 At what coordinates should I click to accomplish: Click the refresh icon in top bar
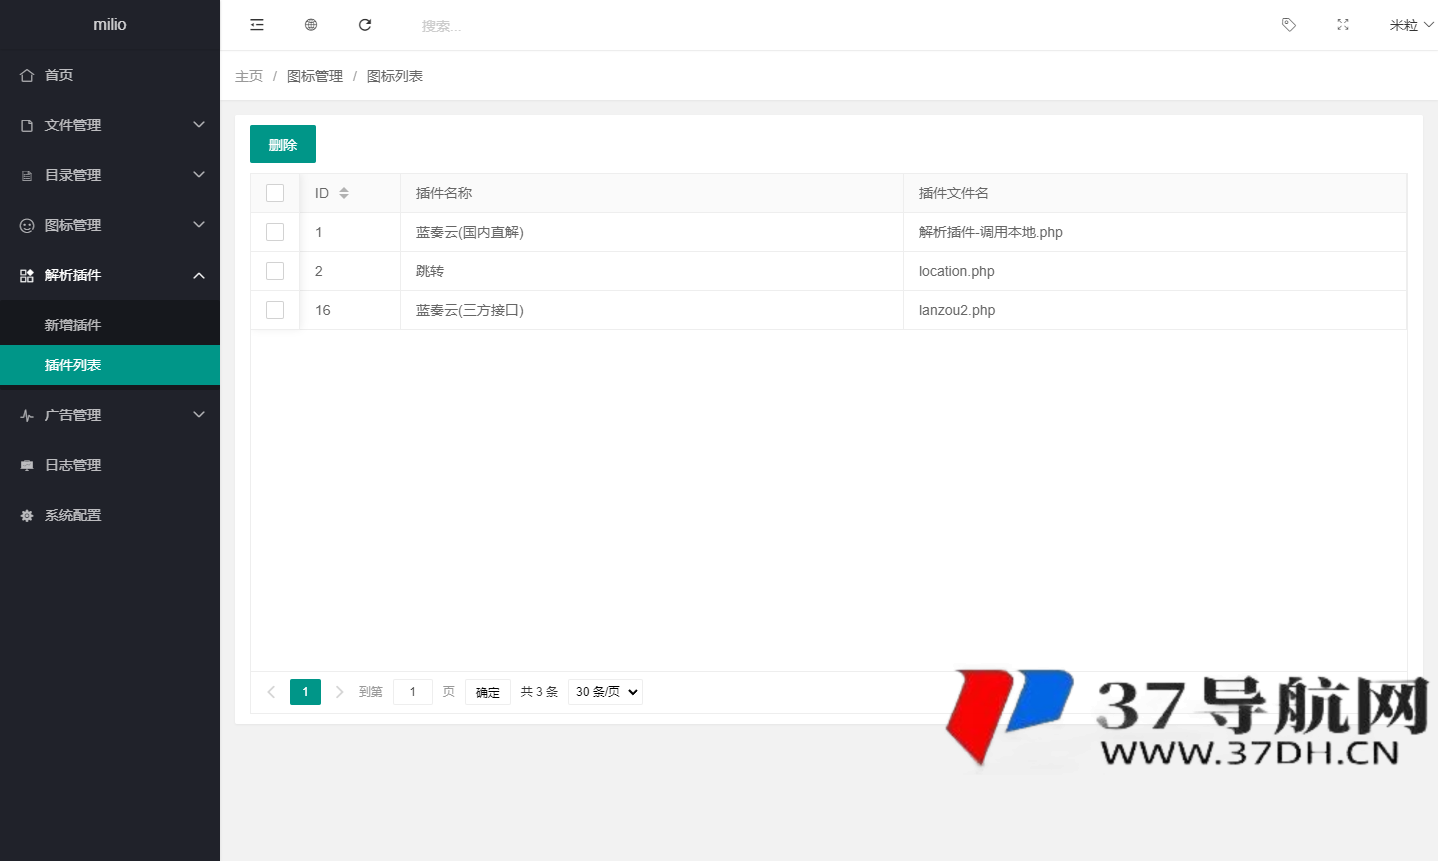[x=365, y=25]
